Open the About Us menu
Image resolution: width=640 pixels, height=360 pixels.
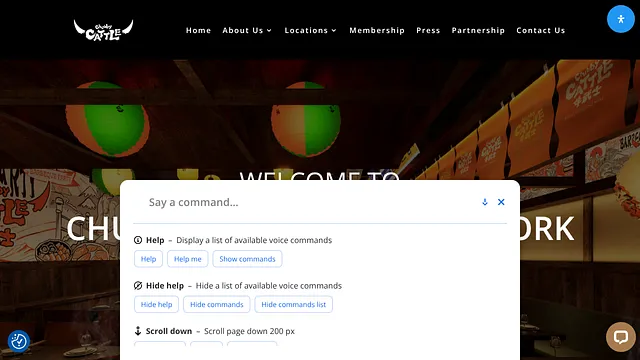[243, 30]
